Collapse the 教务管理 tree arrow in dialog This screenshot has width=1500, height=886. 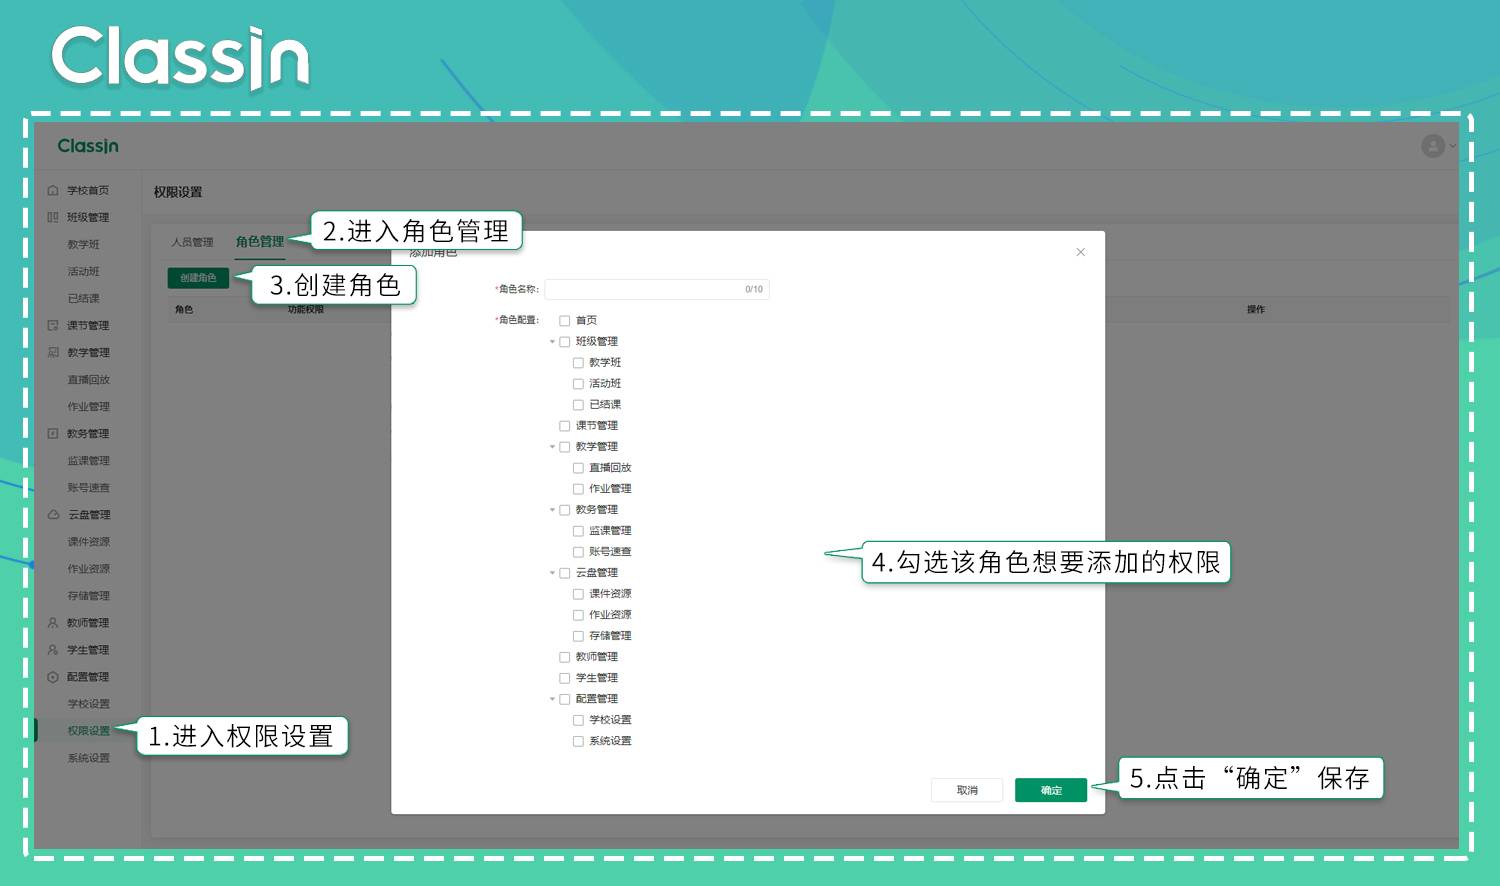pyautogui.click(x=552, y=510)
